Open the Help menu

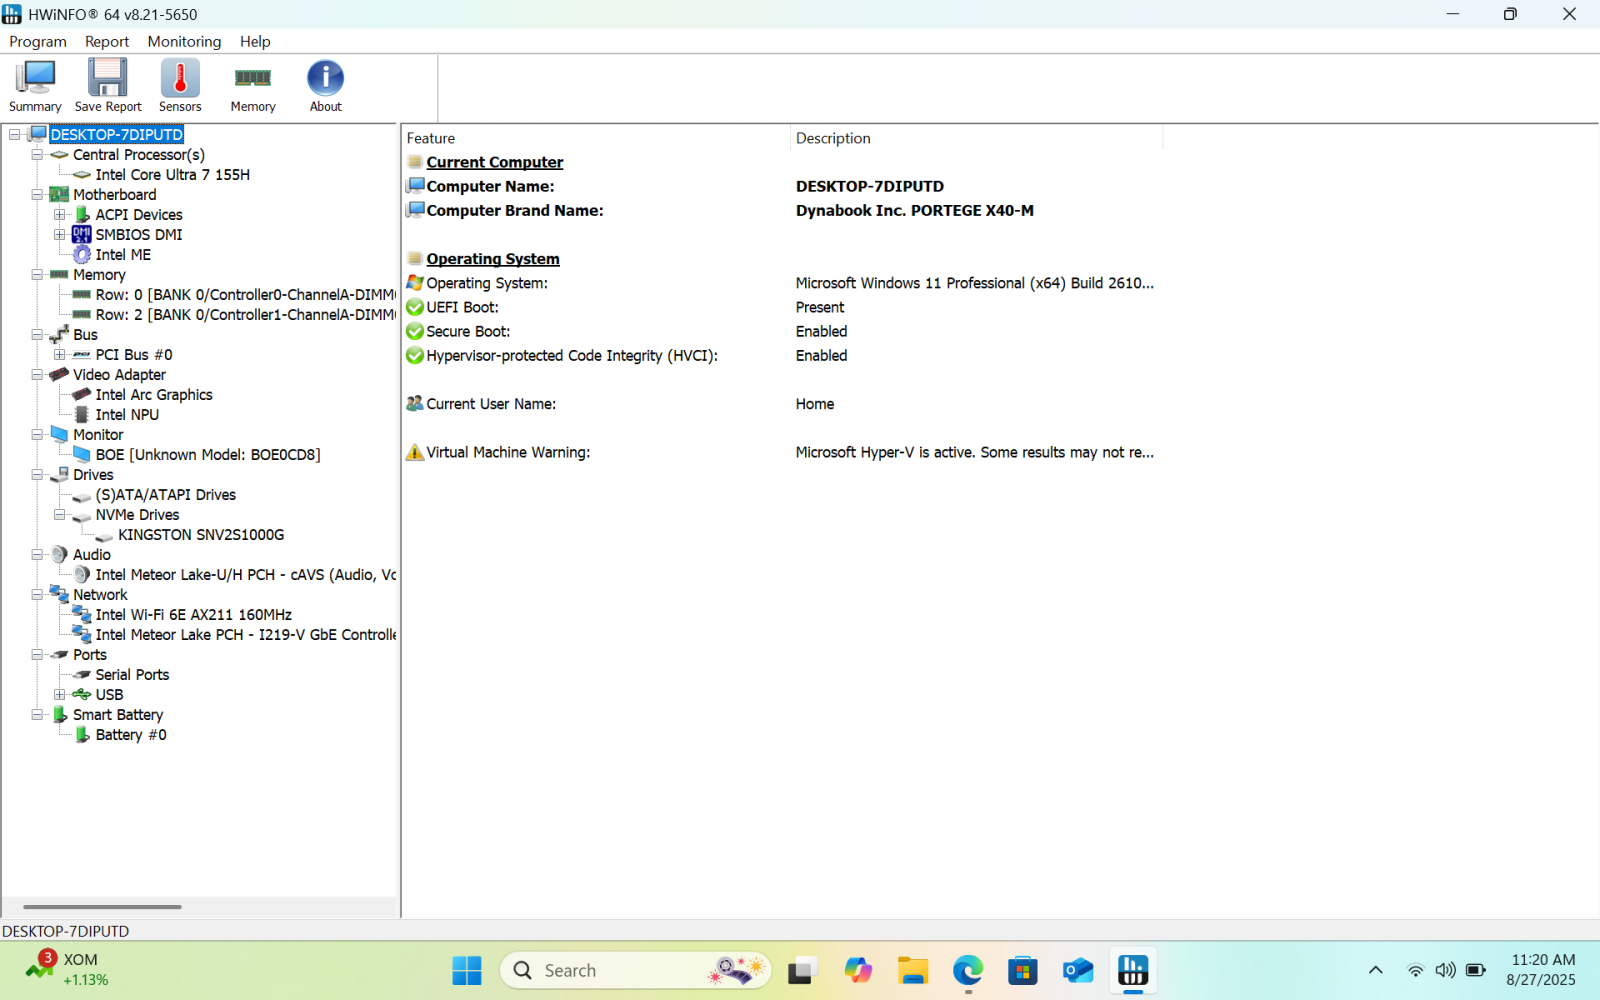255,41
